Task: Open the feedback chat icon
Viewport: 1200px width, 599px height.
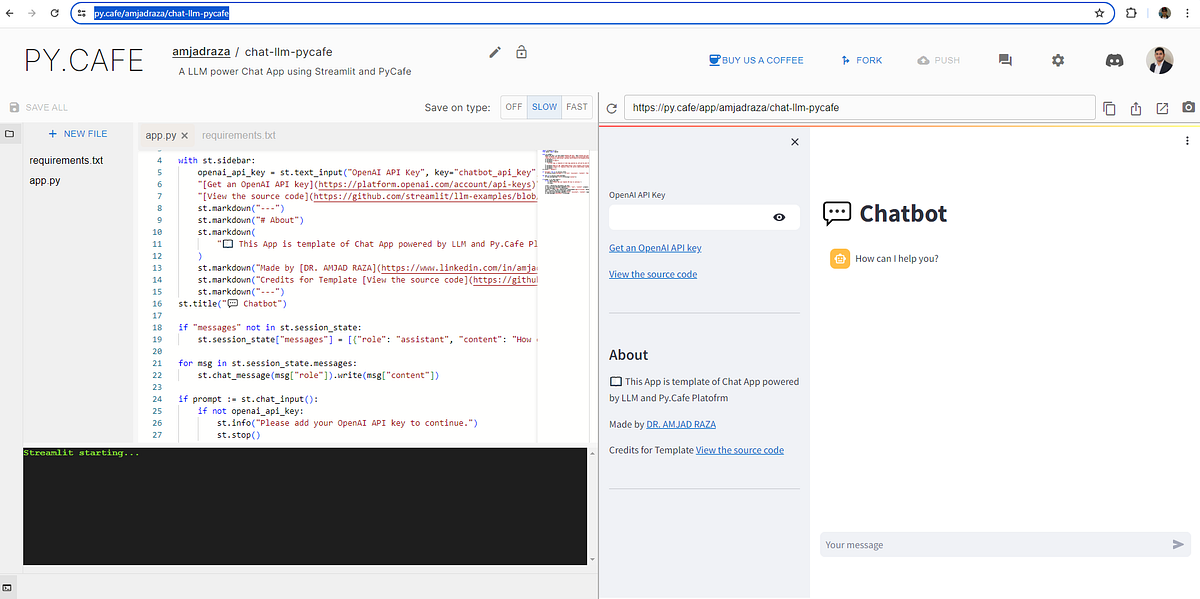Action: tap(1005, 60)
